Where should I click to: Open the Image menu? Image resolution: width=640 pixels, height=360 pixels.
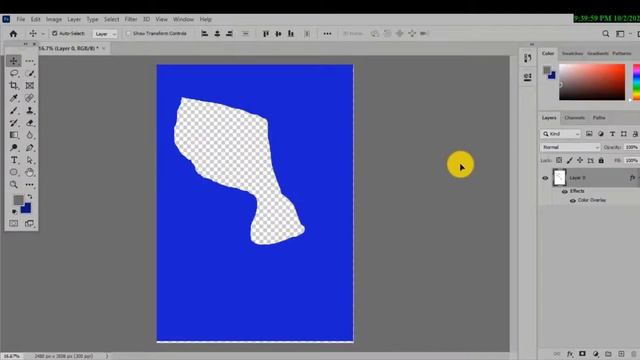[54, 19]
